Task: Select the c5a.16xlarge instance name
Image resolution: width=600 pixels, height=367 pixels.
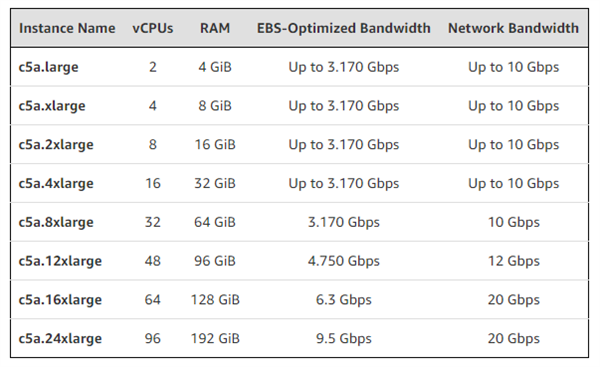Action: click(60, 300)
